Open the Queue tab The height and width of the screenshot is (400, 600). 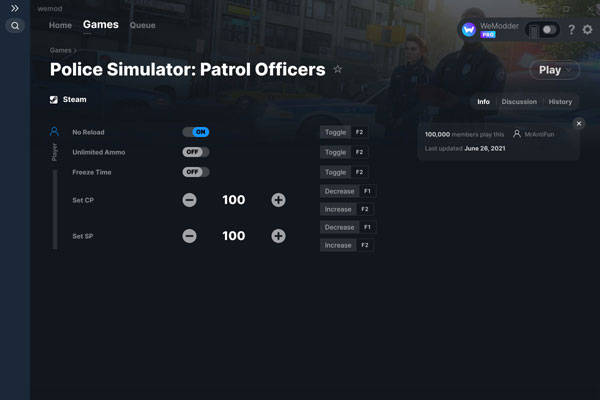142,25
